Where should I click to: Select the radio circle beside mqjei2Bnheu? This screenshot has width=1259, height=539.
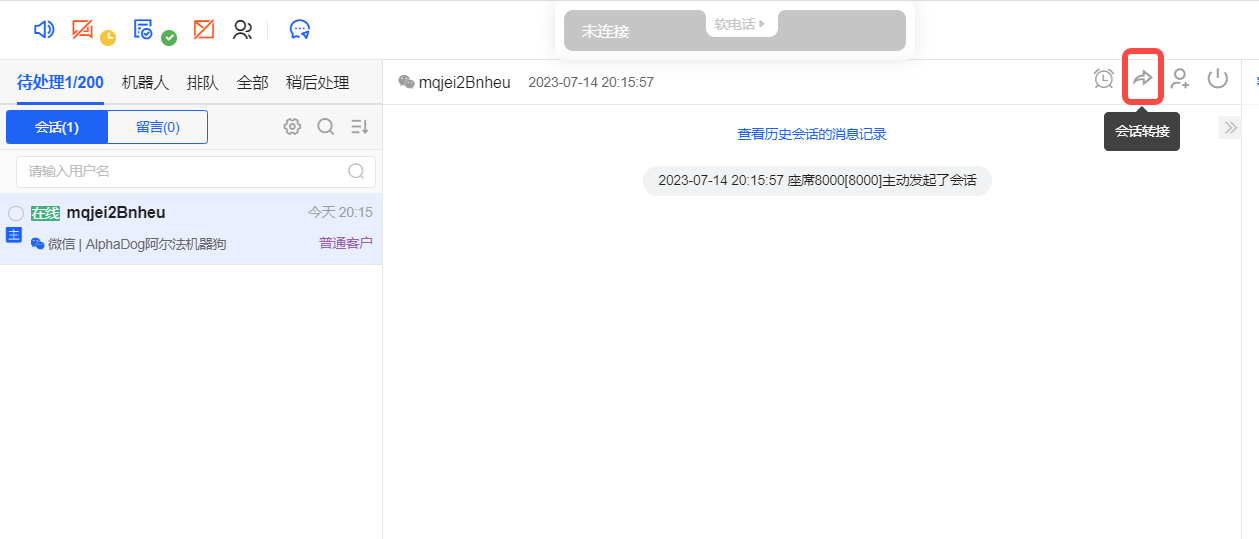(x=16, y=213)
